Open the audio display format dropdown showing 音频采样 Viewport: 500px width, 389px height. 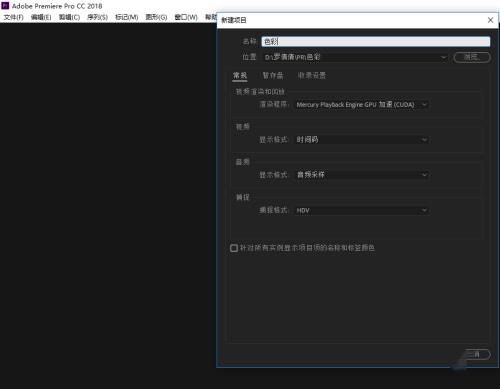362,175
